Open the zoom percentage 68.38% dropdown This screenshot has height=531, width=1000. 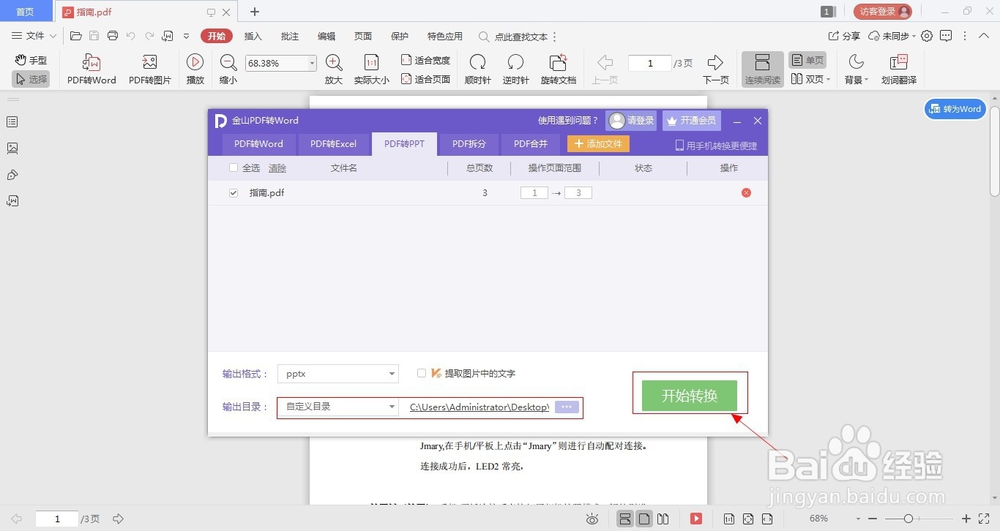point(312,63)
